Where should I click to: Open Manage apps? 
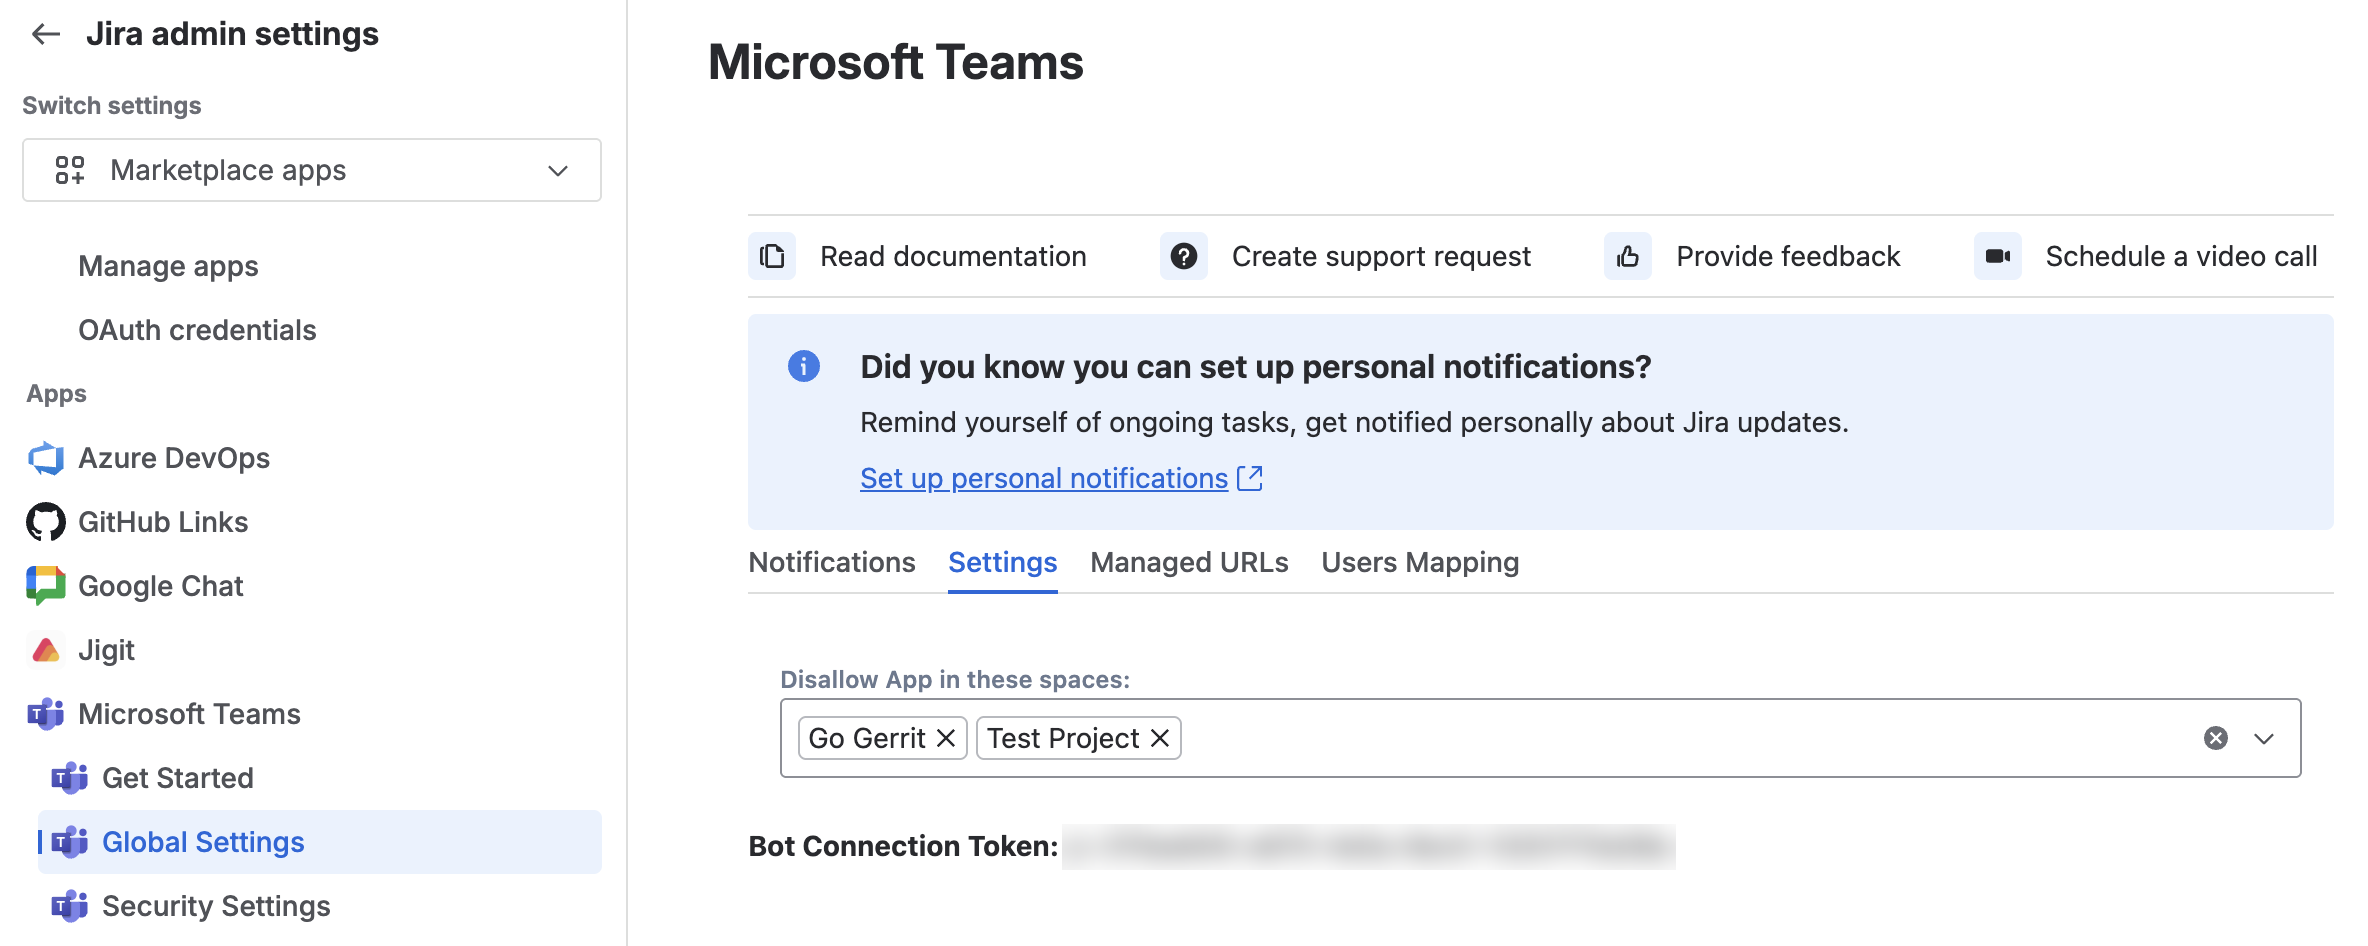click(168, 266)
